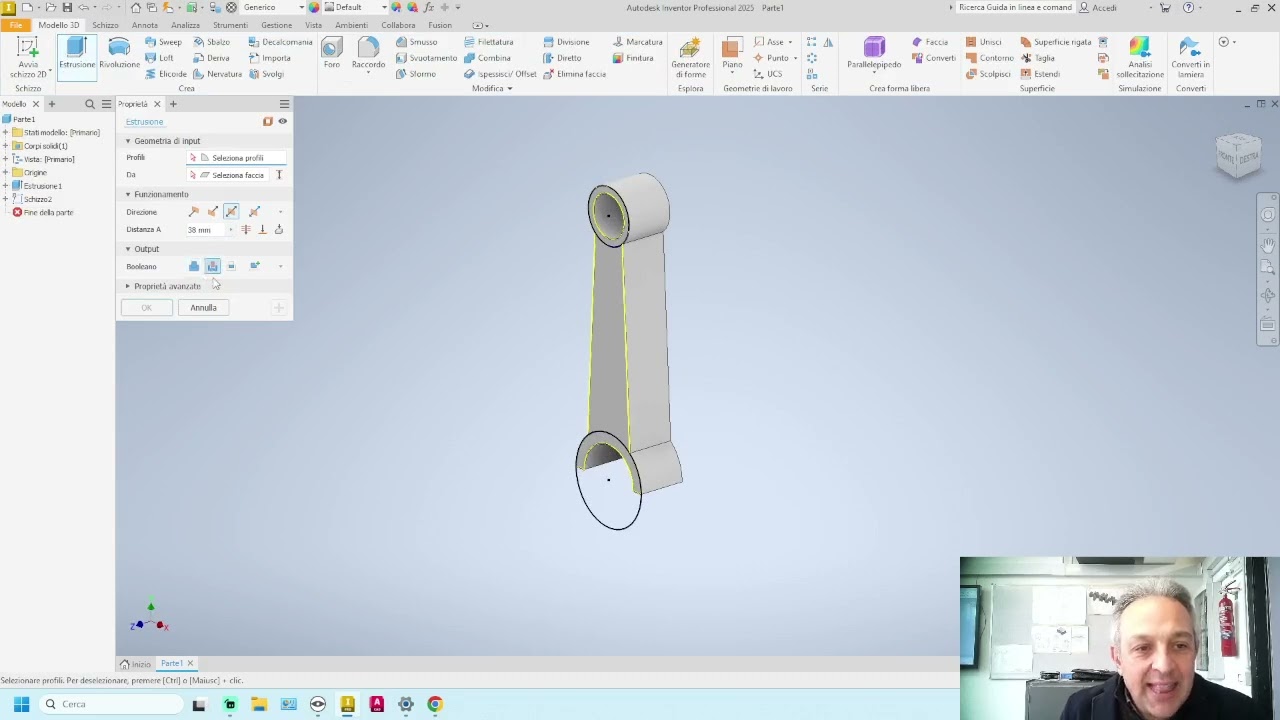Click Seleziona faccia selector
Screen dimensions: 1280x720
pos(230,175)
